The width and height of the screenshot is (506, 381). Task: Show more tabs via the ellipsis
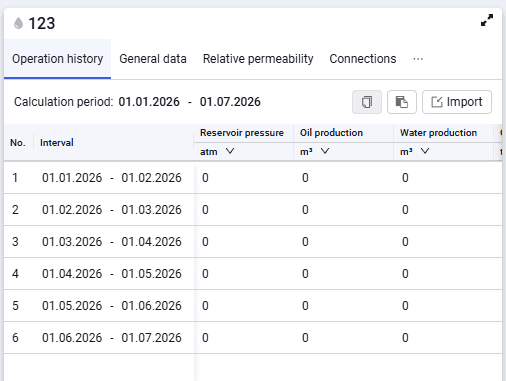click(418, 59)
